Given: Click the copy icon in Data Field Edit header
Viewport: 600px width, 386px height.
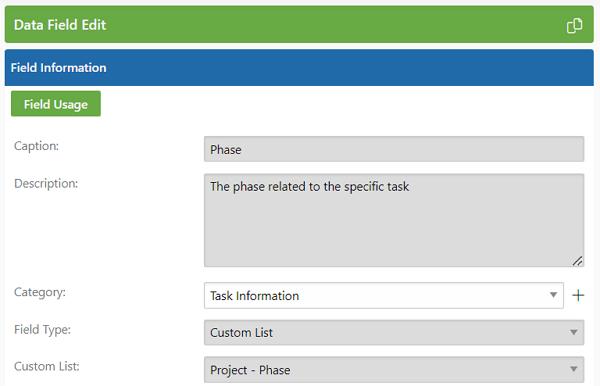Looking at the screenshot, I should point(574,26).
